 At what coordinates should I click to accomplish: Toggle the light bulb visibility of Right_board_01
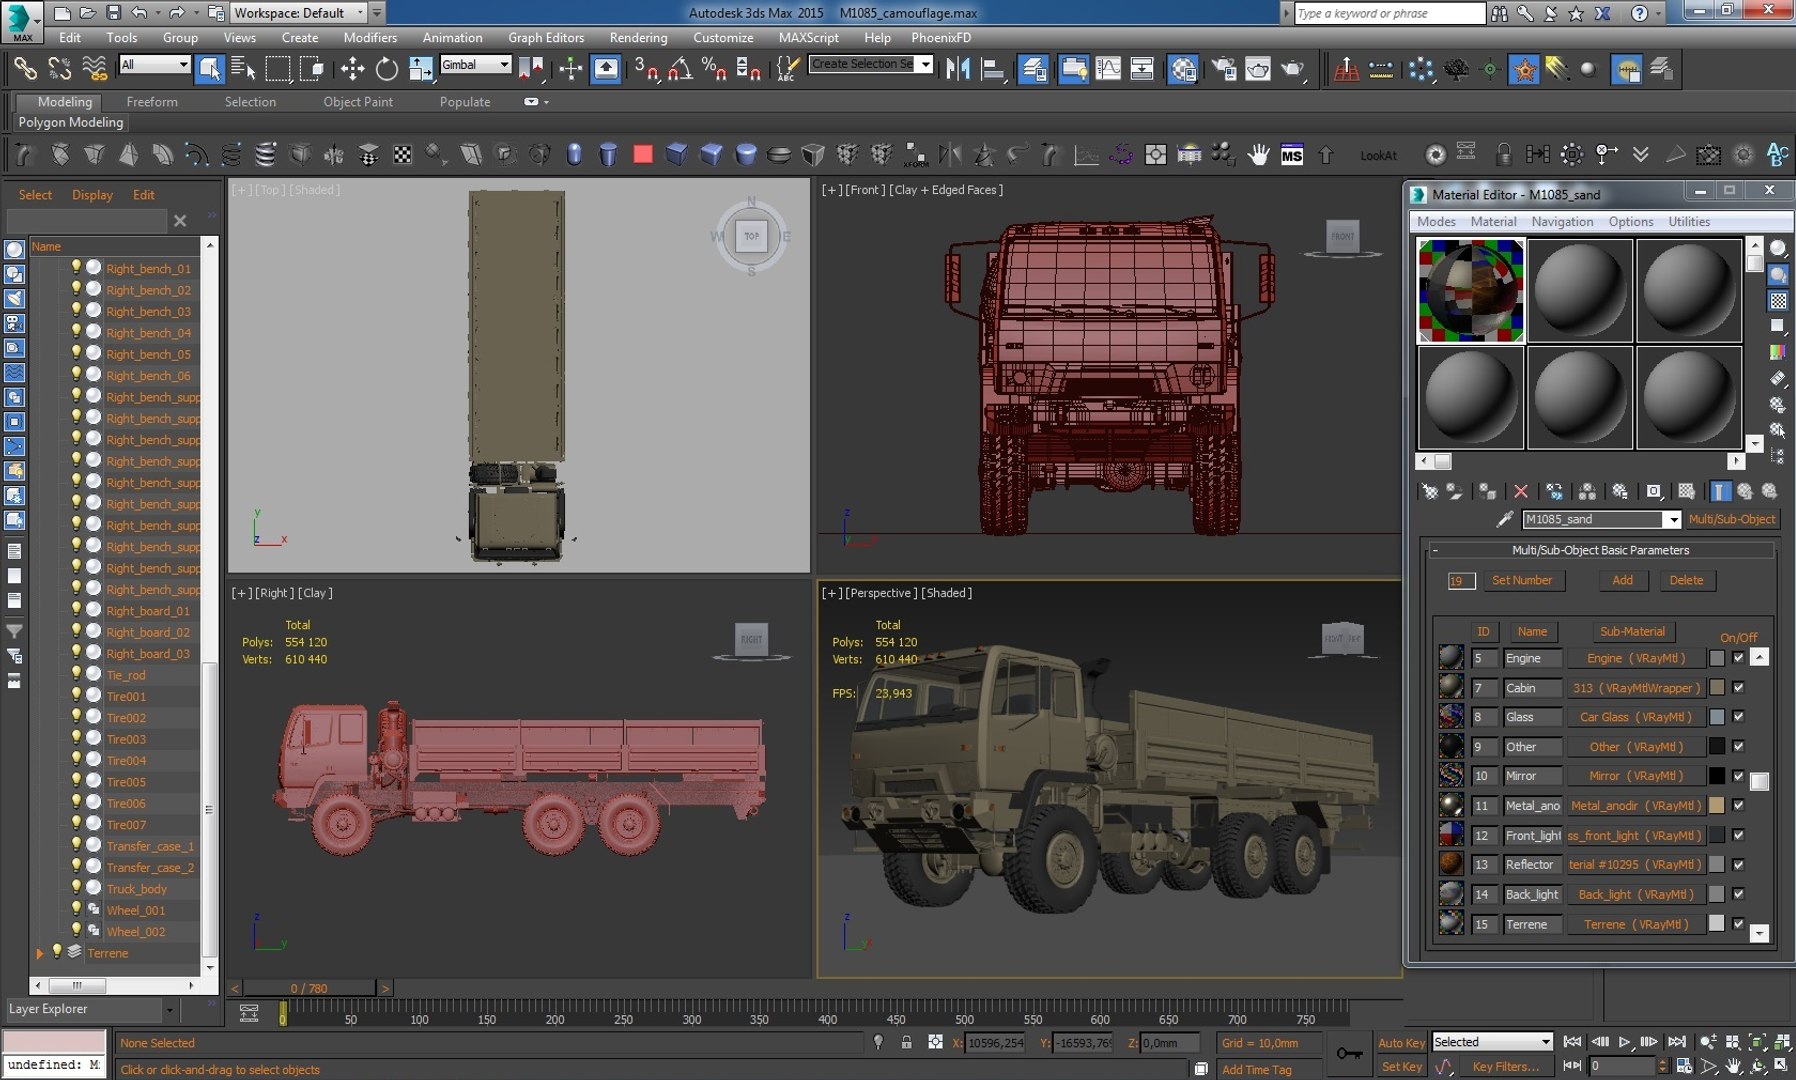pos(76,610)
